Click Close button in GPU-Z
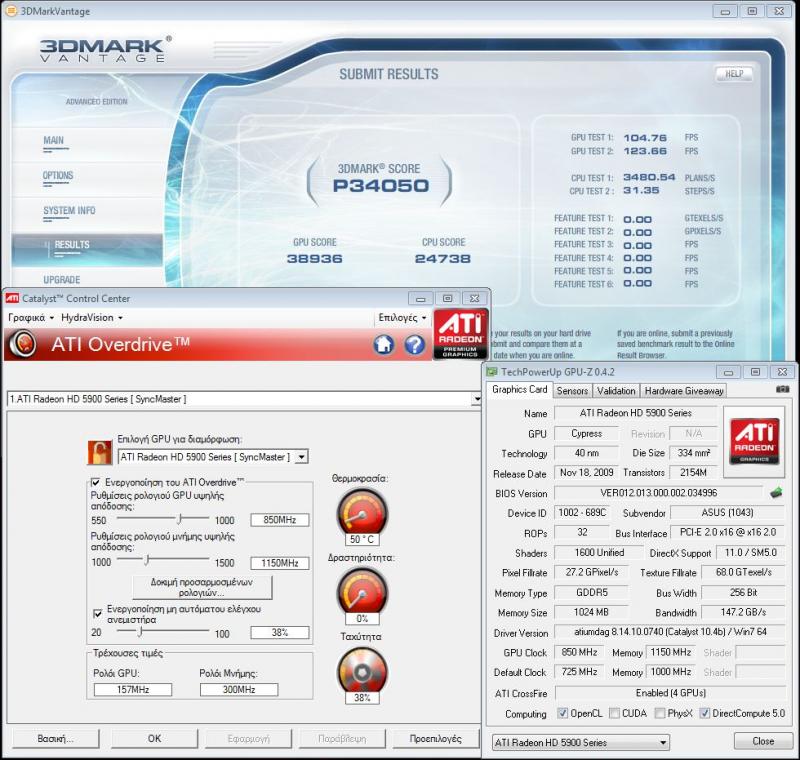The image size is (800, 760). (x=763, y=741)
